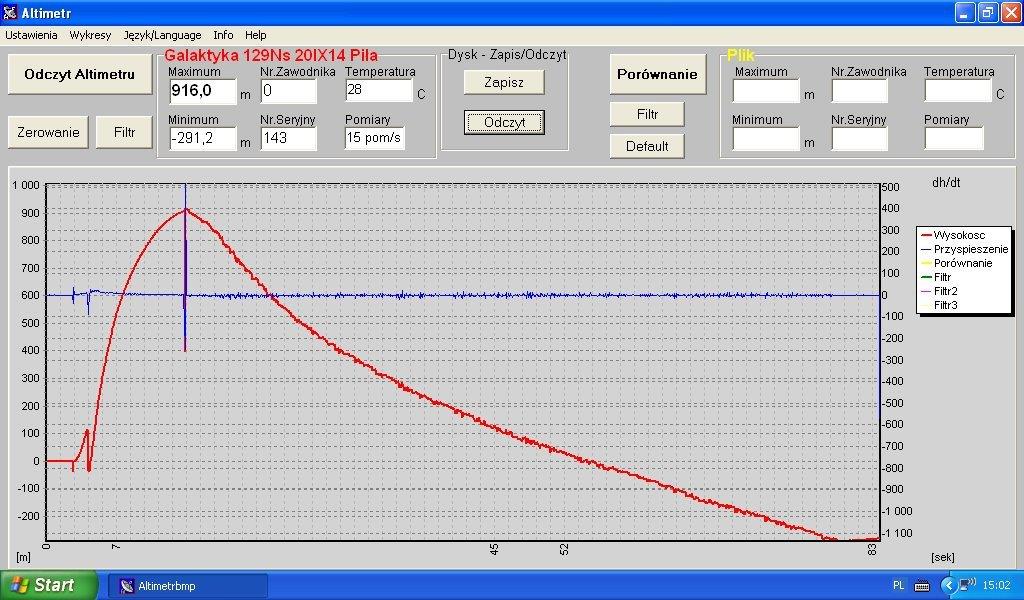Image resolution: width=1024 pixels, height=600 pixels.
Task: Click the keyboard icon in the system tray
Action: pyautogui.click(x=921, y=585)
